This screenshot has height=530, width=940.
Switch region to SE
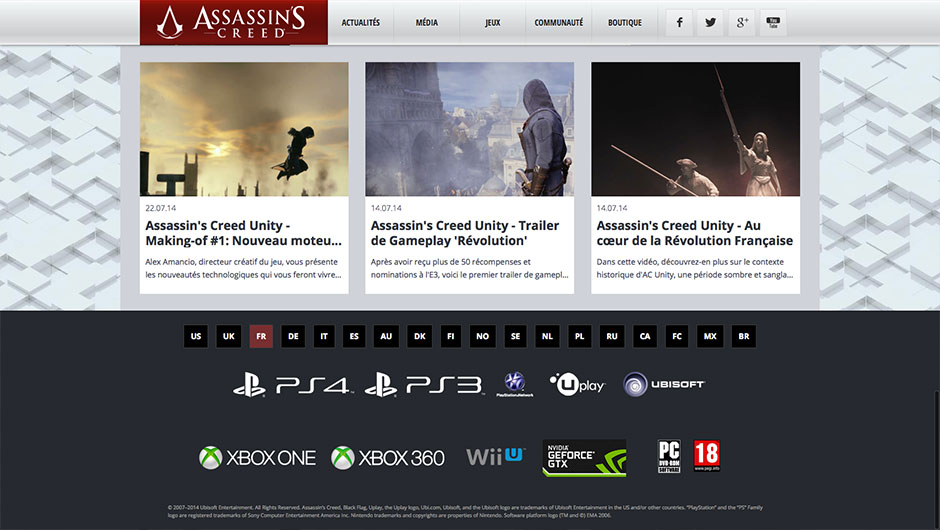tap(516, 336)
